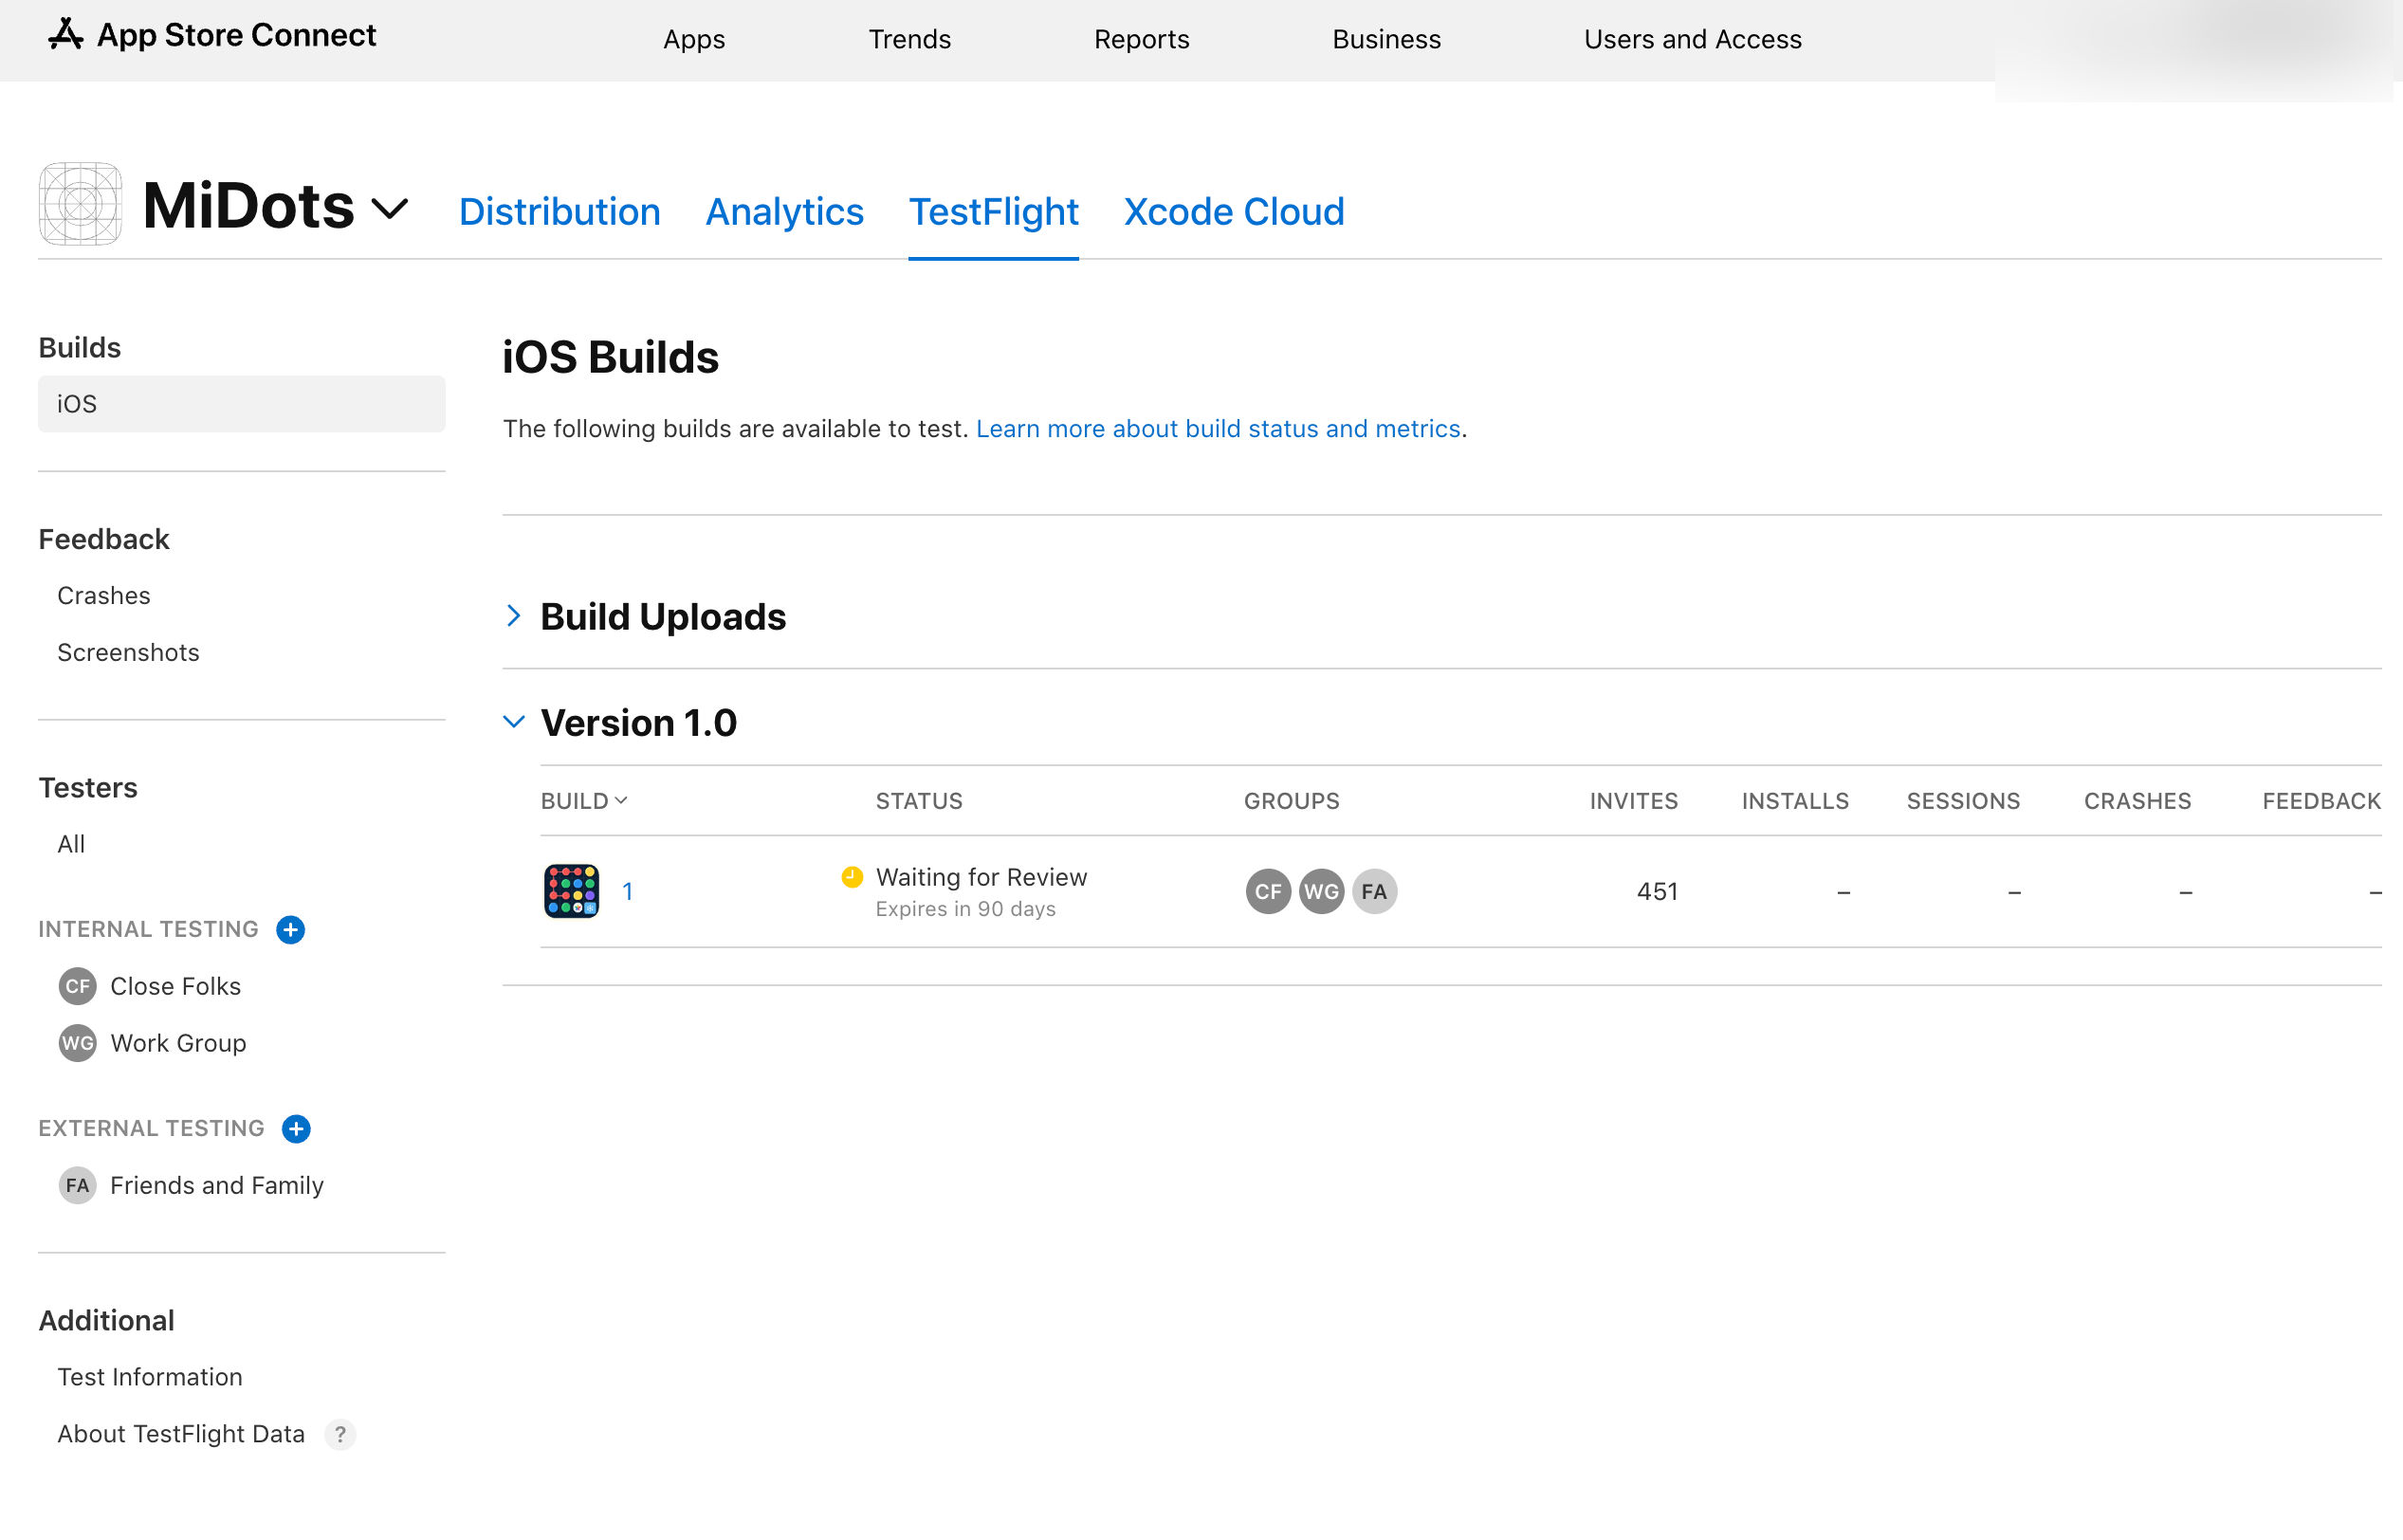This screenshot has width=2403, height=1540.
Task: Select the TestFlight tab
Action: pos(993,212)
